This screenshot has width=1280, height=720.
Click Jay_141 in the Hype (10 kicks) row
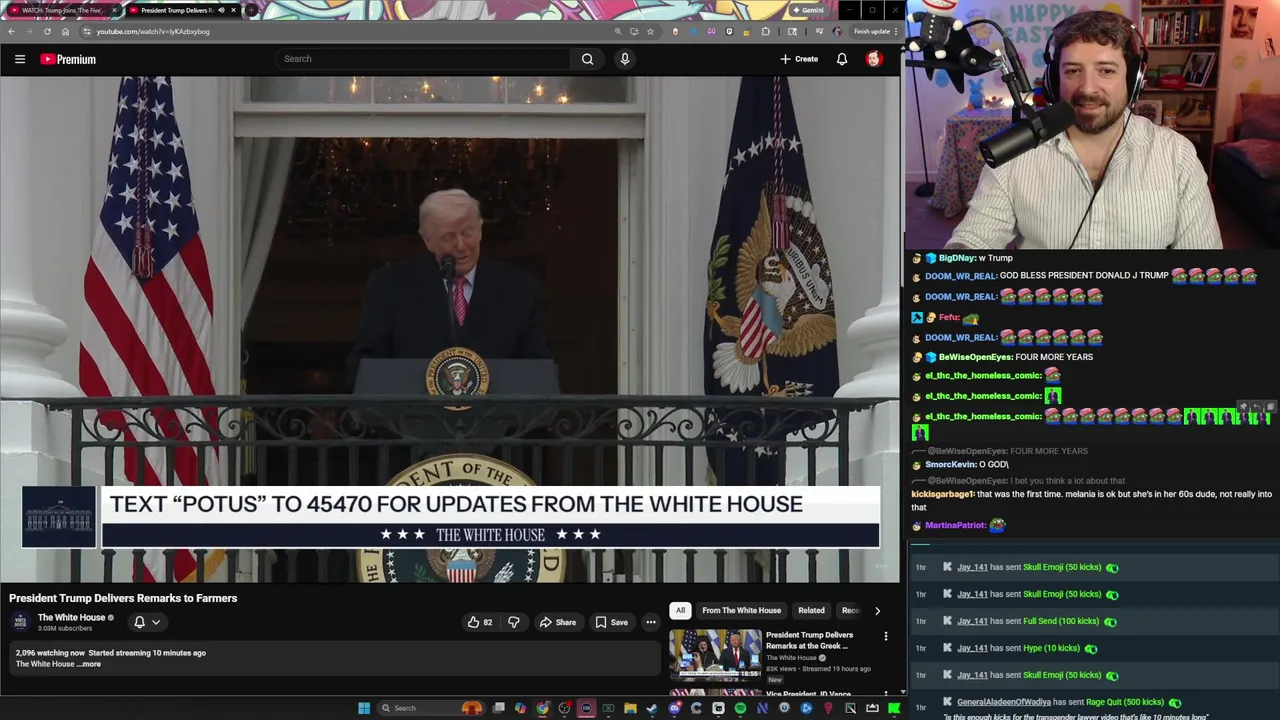[972, 648]
